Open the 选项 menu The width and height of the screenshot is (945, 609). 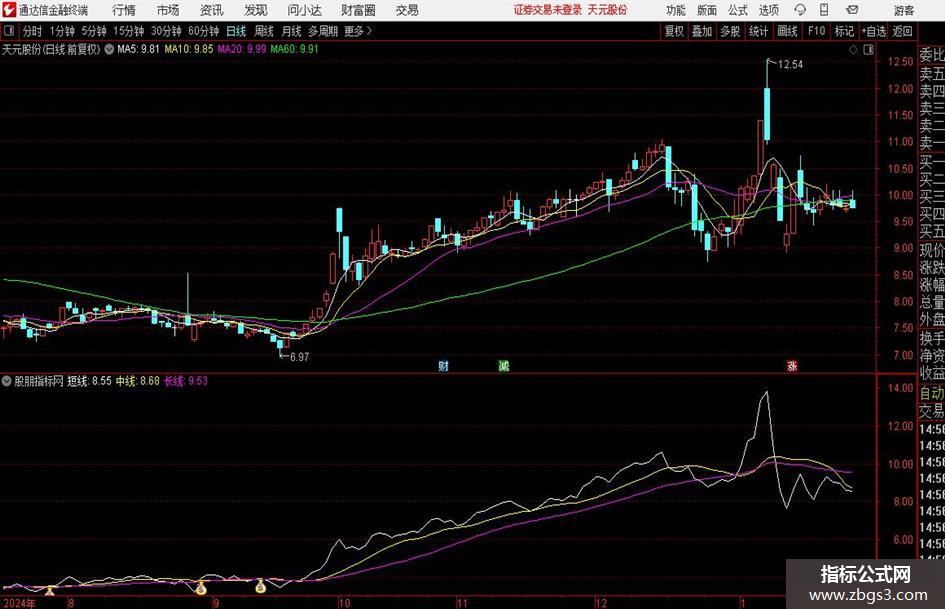point(768,10)
